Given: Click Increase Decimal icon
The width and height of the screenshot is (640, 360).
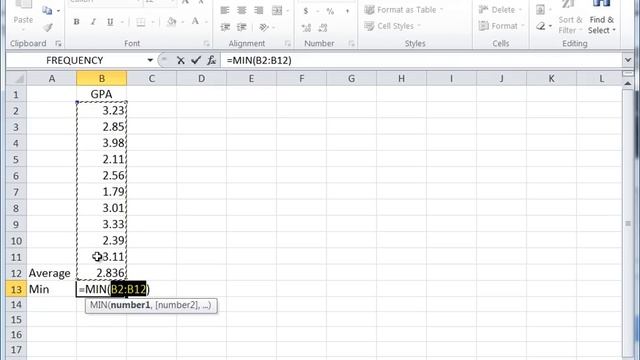Looking at the screenshot, I should pos(306,28).
